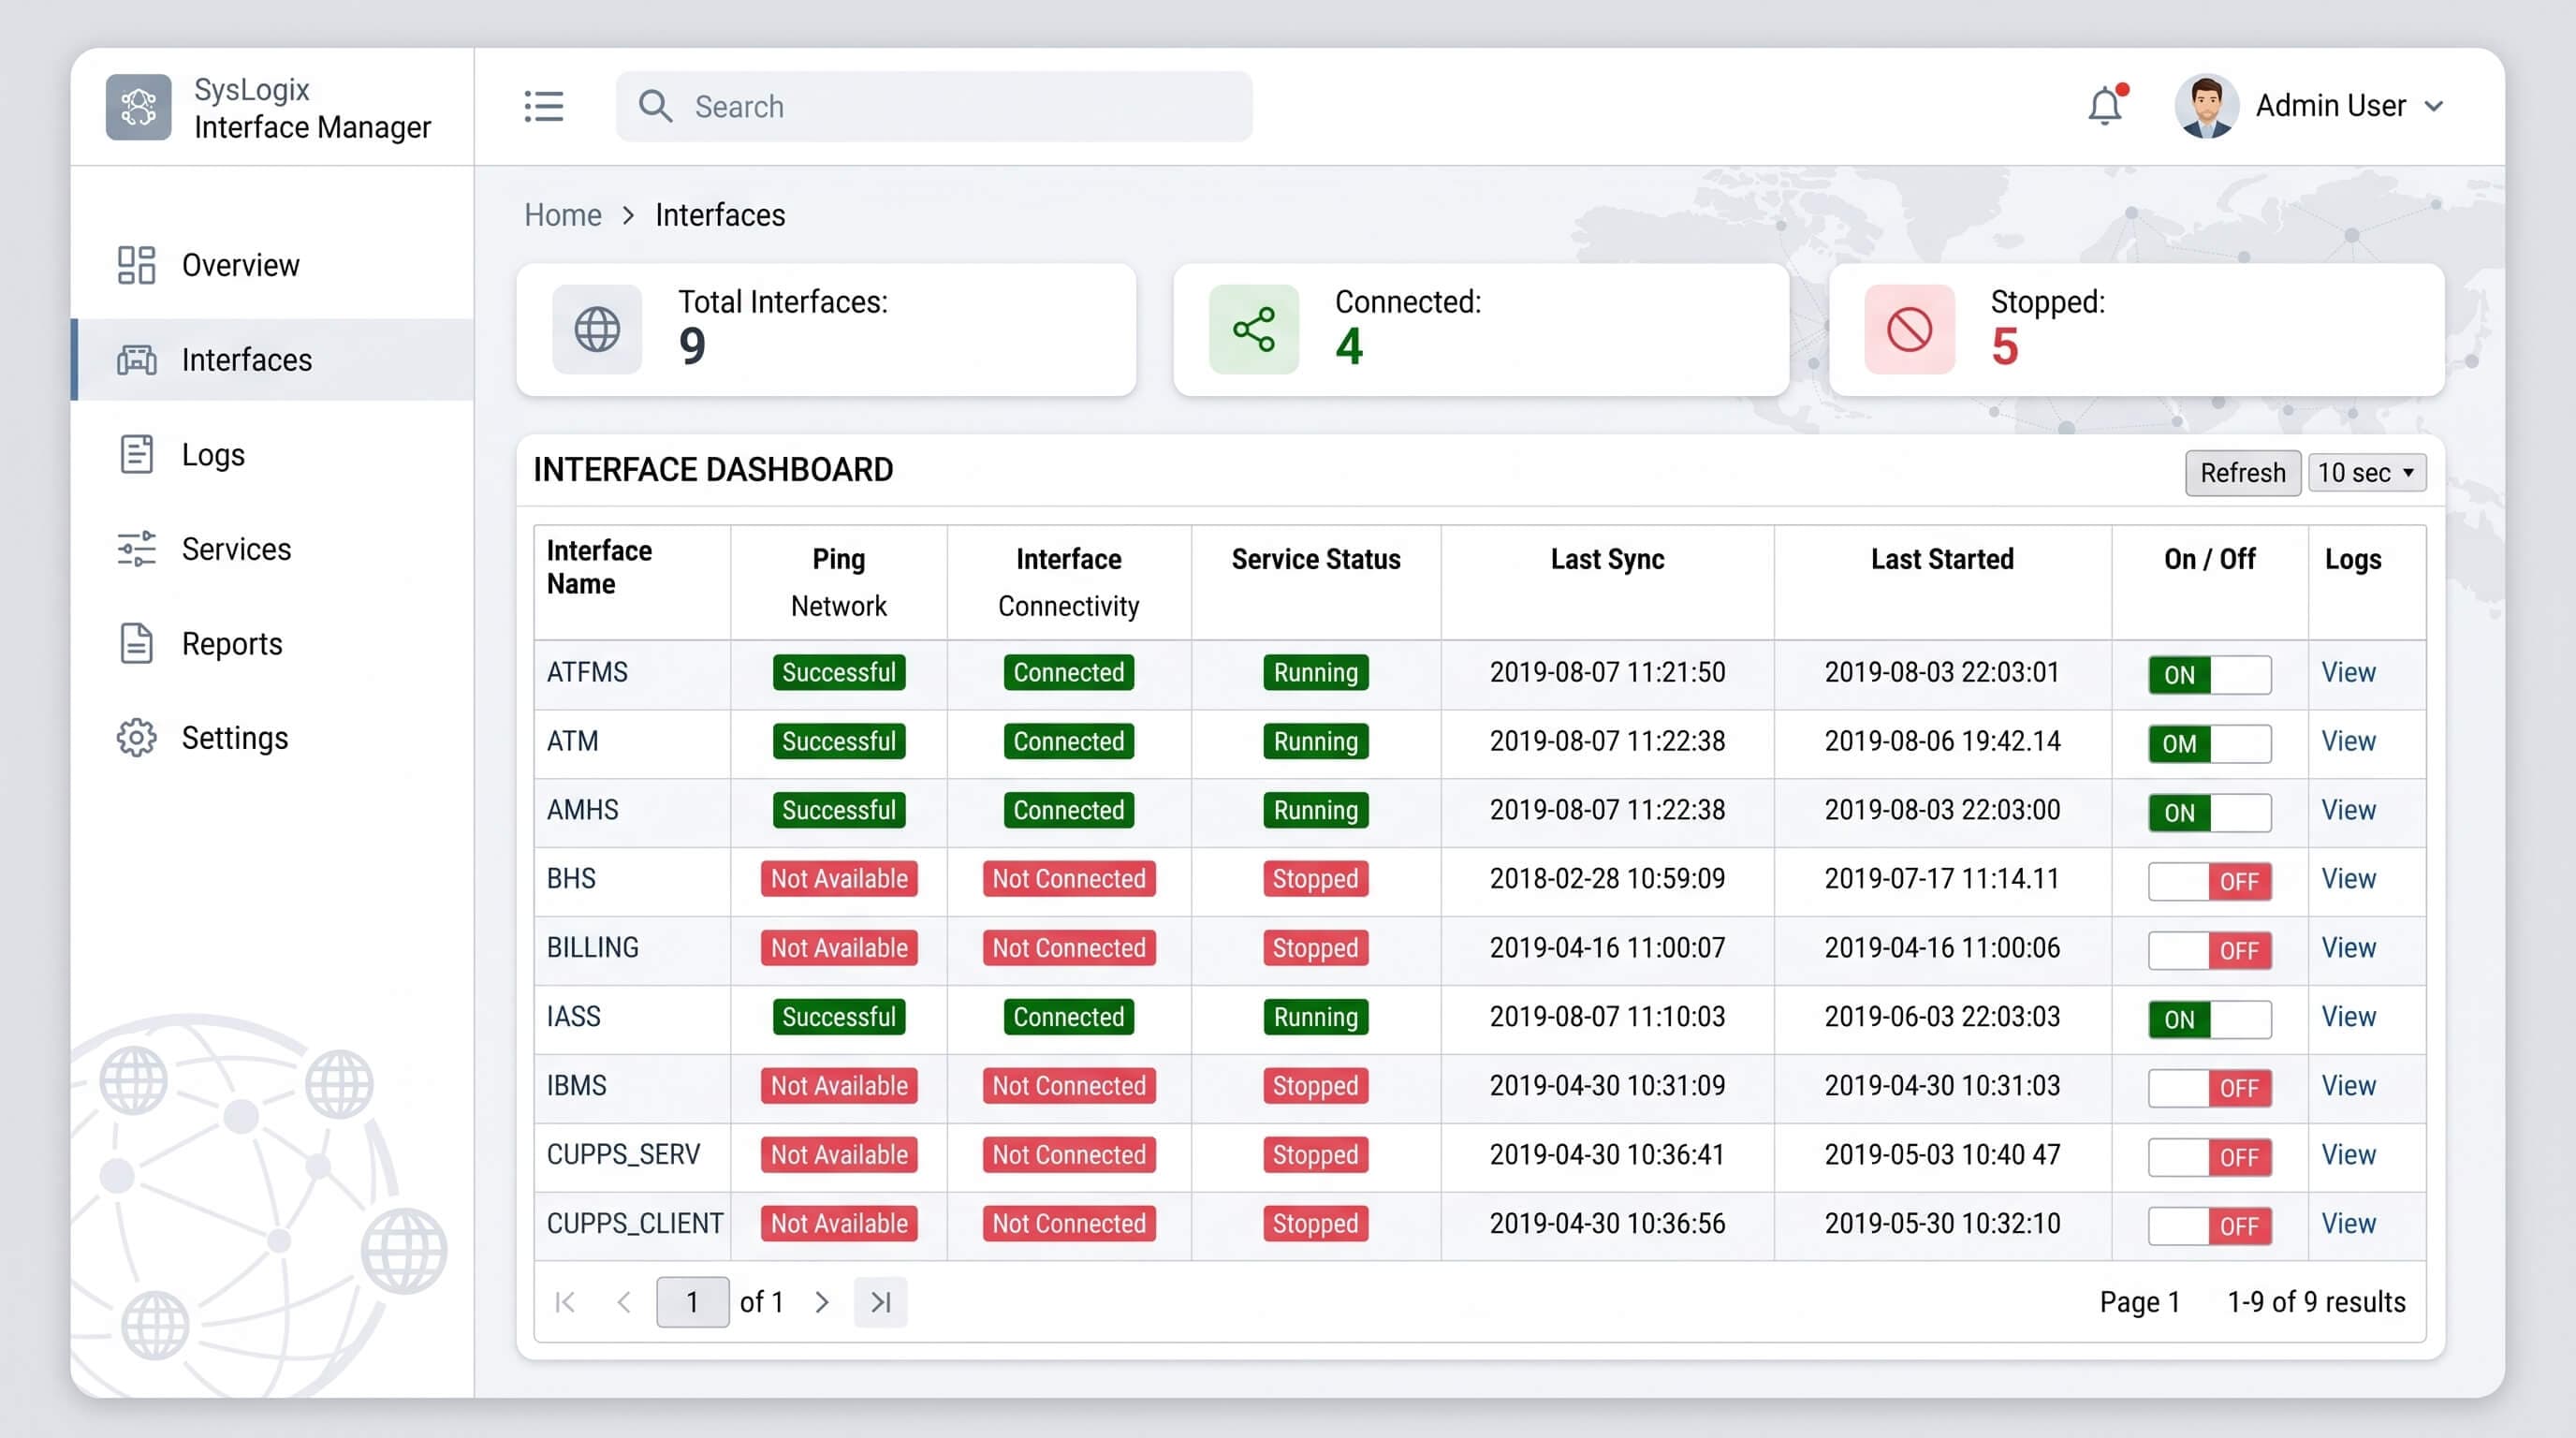Image resolution: width=2576 pixels, height=1438 pixels.
Task: Click the Services sliders icon
Action: coord(136,549)
